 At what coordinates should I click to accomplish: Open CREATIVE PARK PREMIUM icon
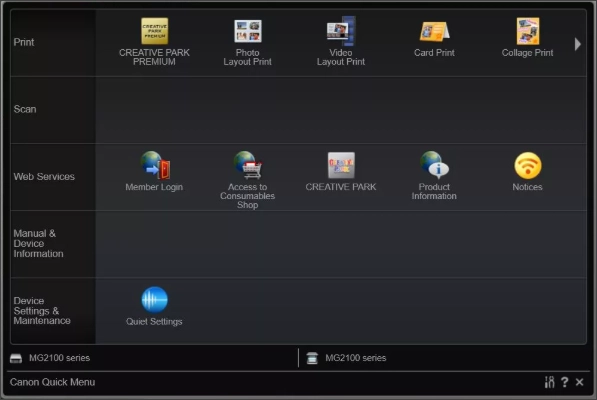154,31
